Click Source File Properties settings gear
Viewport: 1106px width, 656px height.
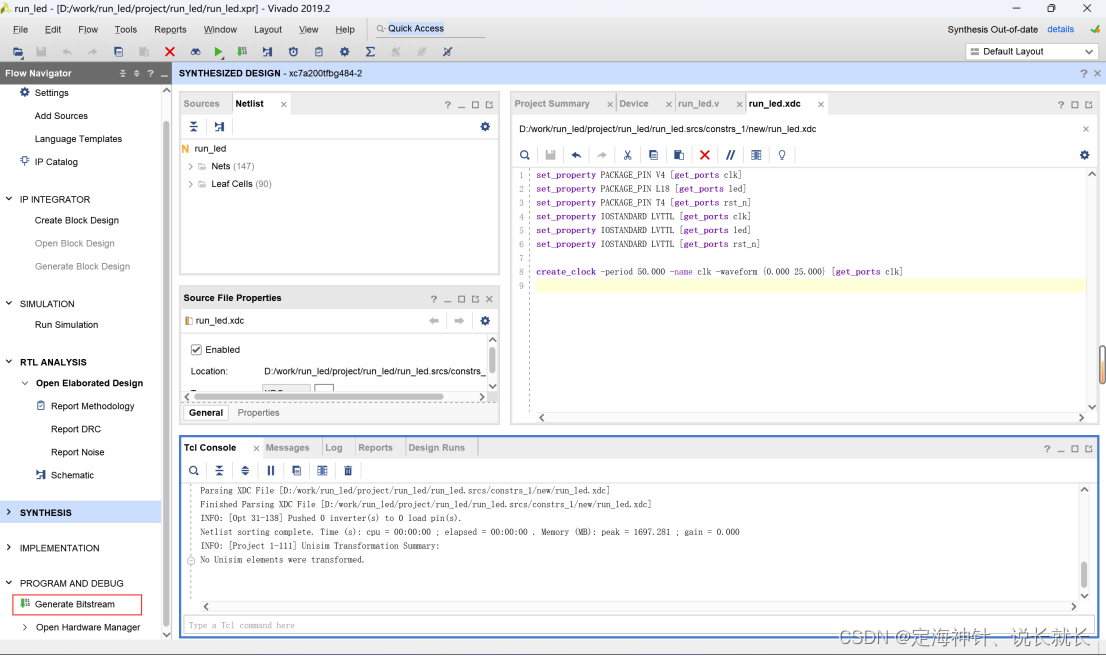coord(485,321)
